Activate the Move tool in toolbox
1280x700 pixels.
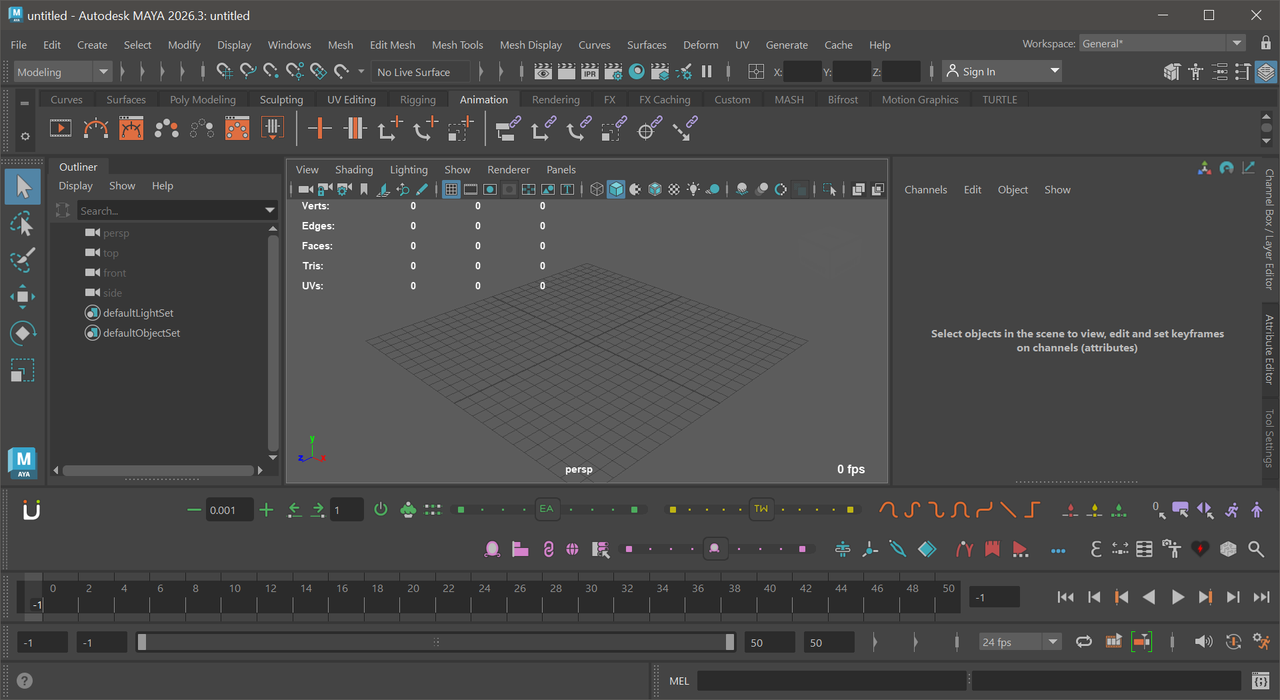(22, 296)
